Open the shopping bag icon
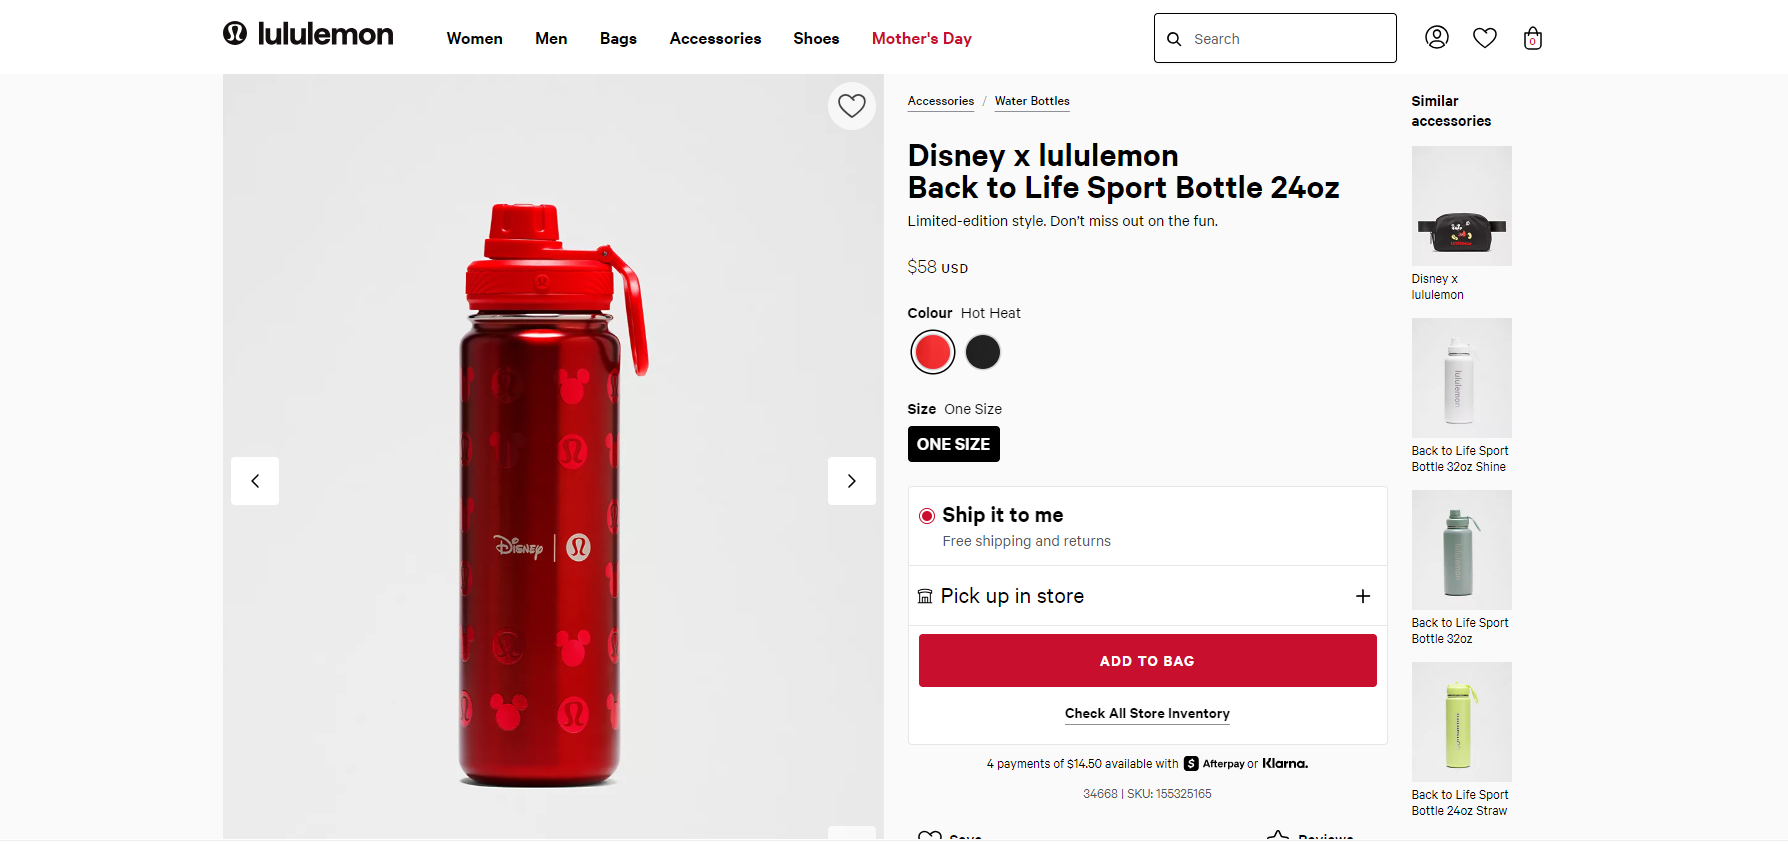1788x844 pixels. [1533, 39]
